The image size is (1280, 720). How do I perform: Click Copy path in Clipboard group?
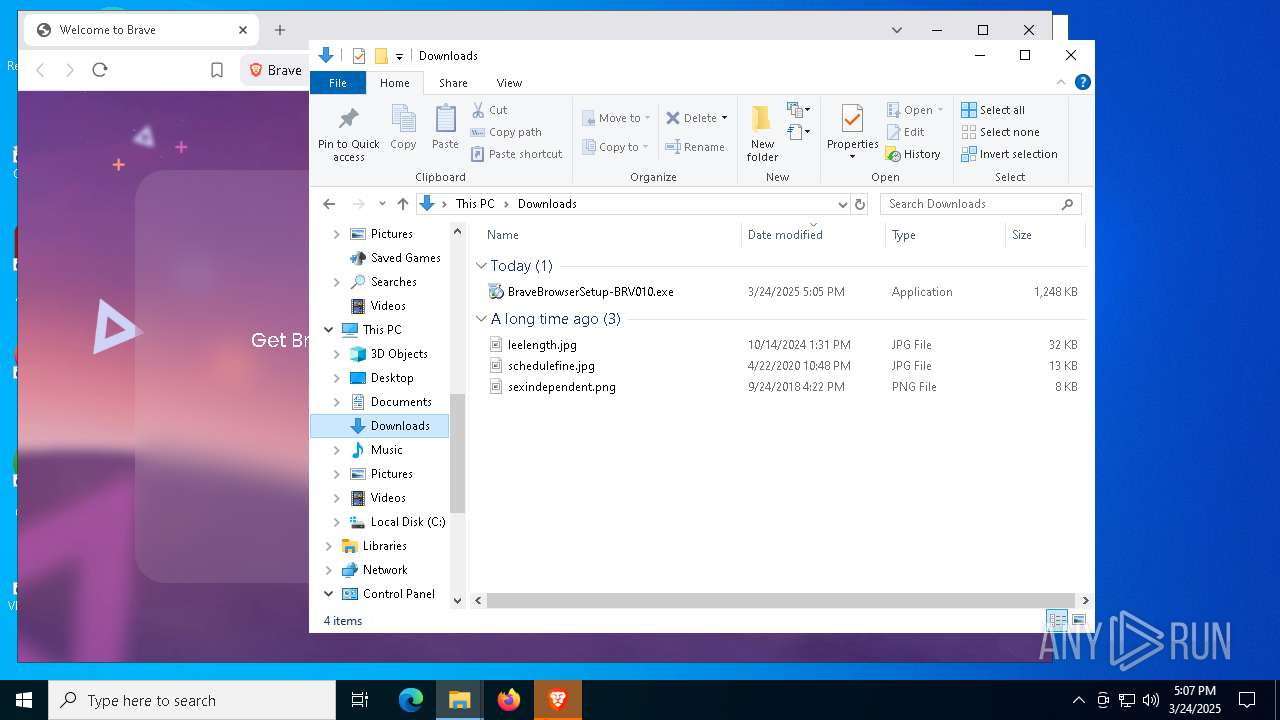(506, 132)
